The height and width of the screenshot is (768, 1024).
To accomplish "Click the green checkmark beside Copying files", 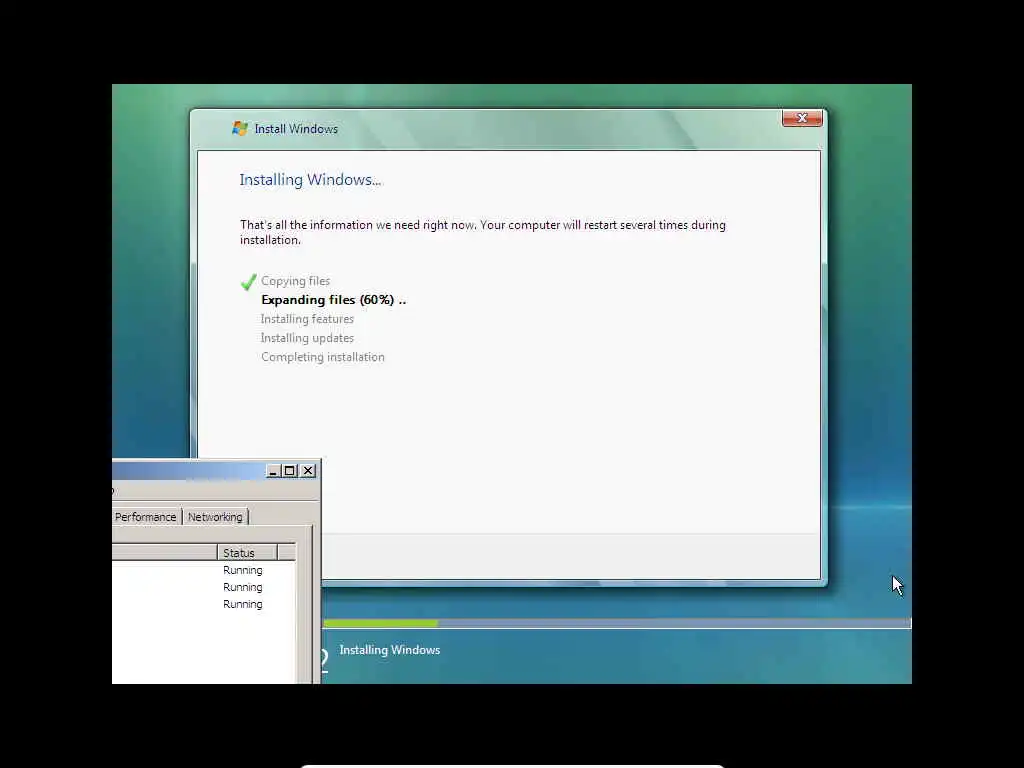I will coord(248,282).
